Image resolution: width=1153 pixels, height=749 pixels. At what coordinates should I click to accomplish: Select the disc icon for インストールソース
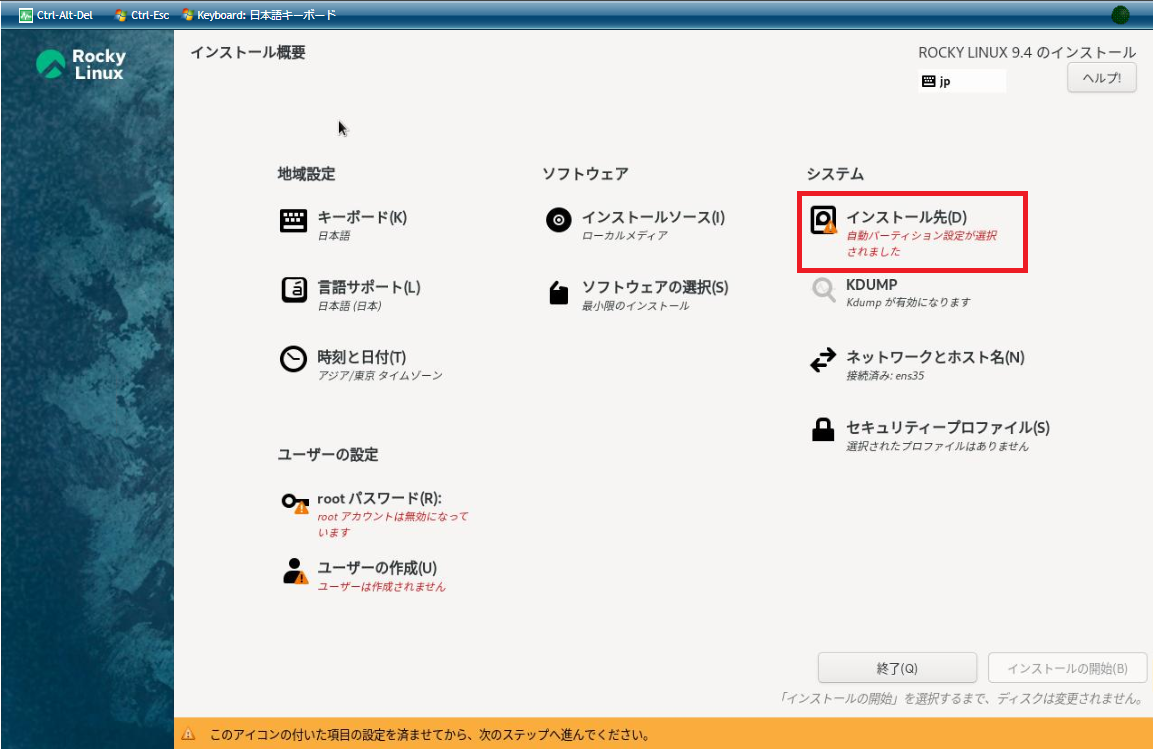pyautogui.click(x=558, y=220)
